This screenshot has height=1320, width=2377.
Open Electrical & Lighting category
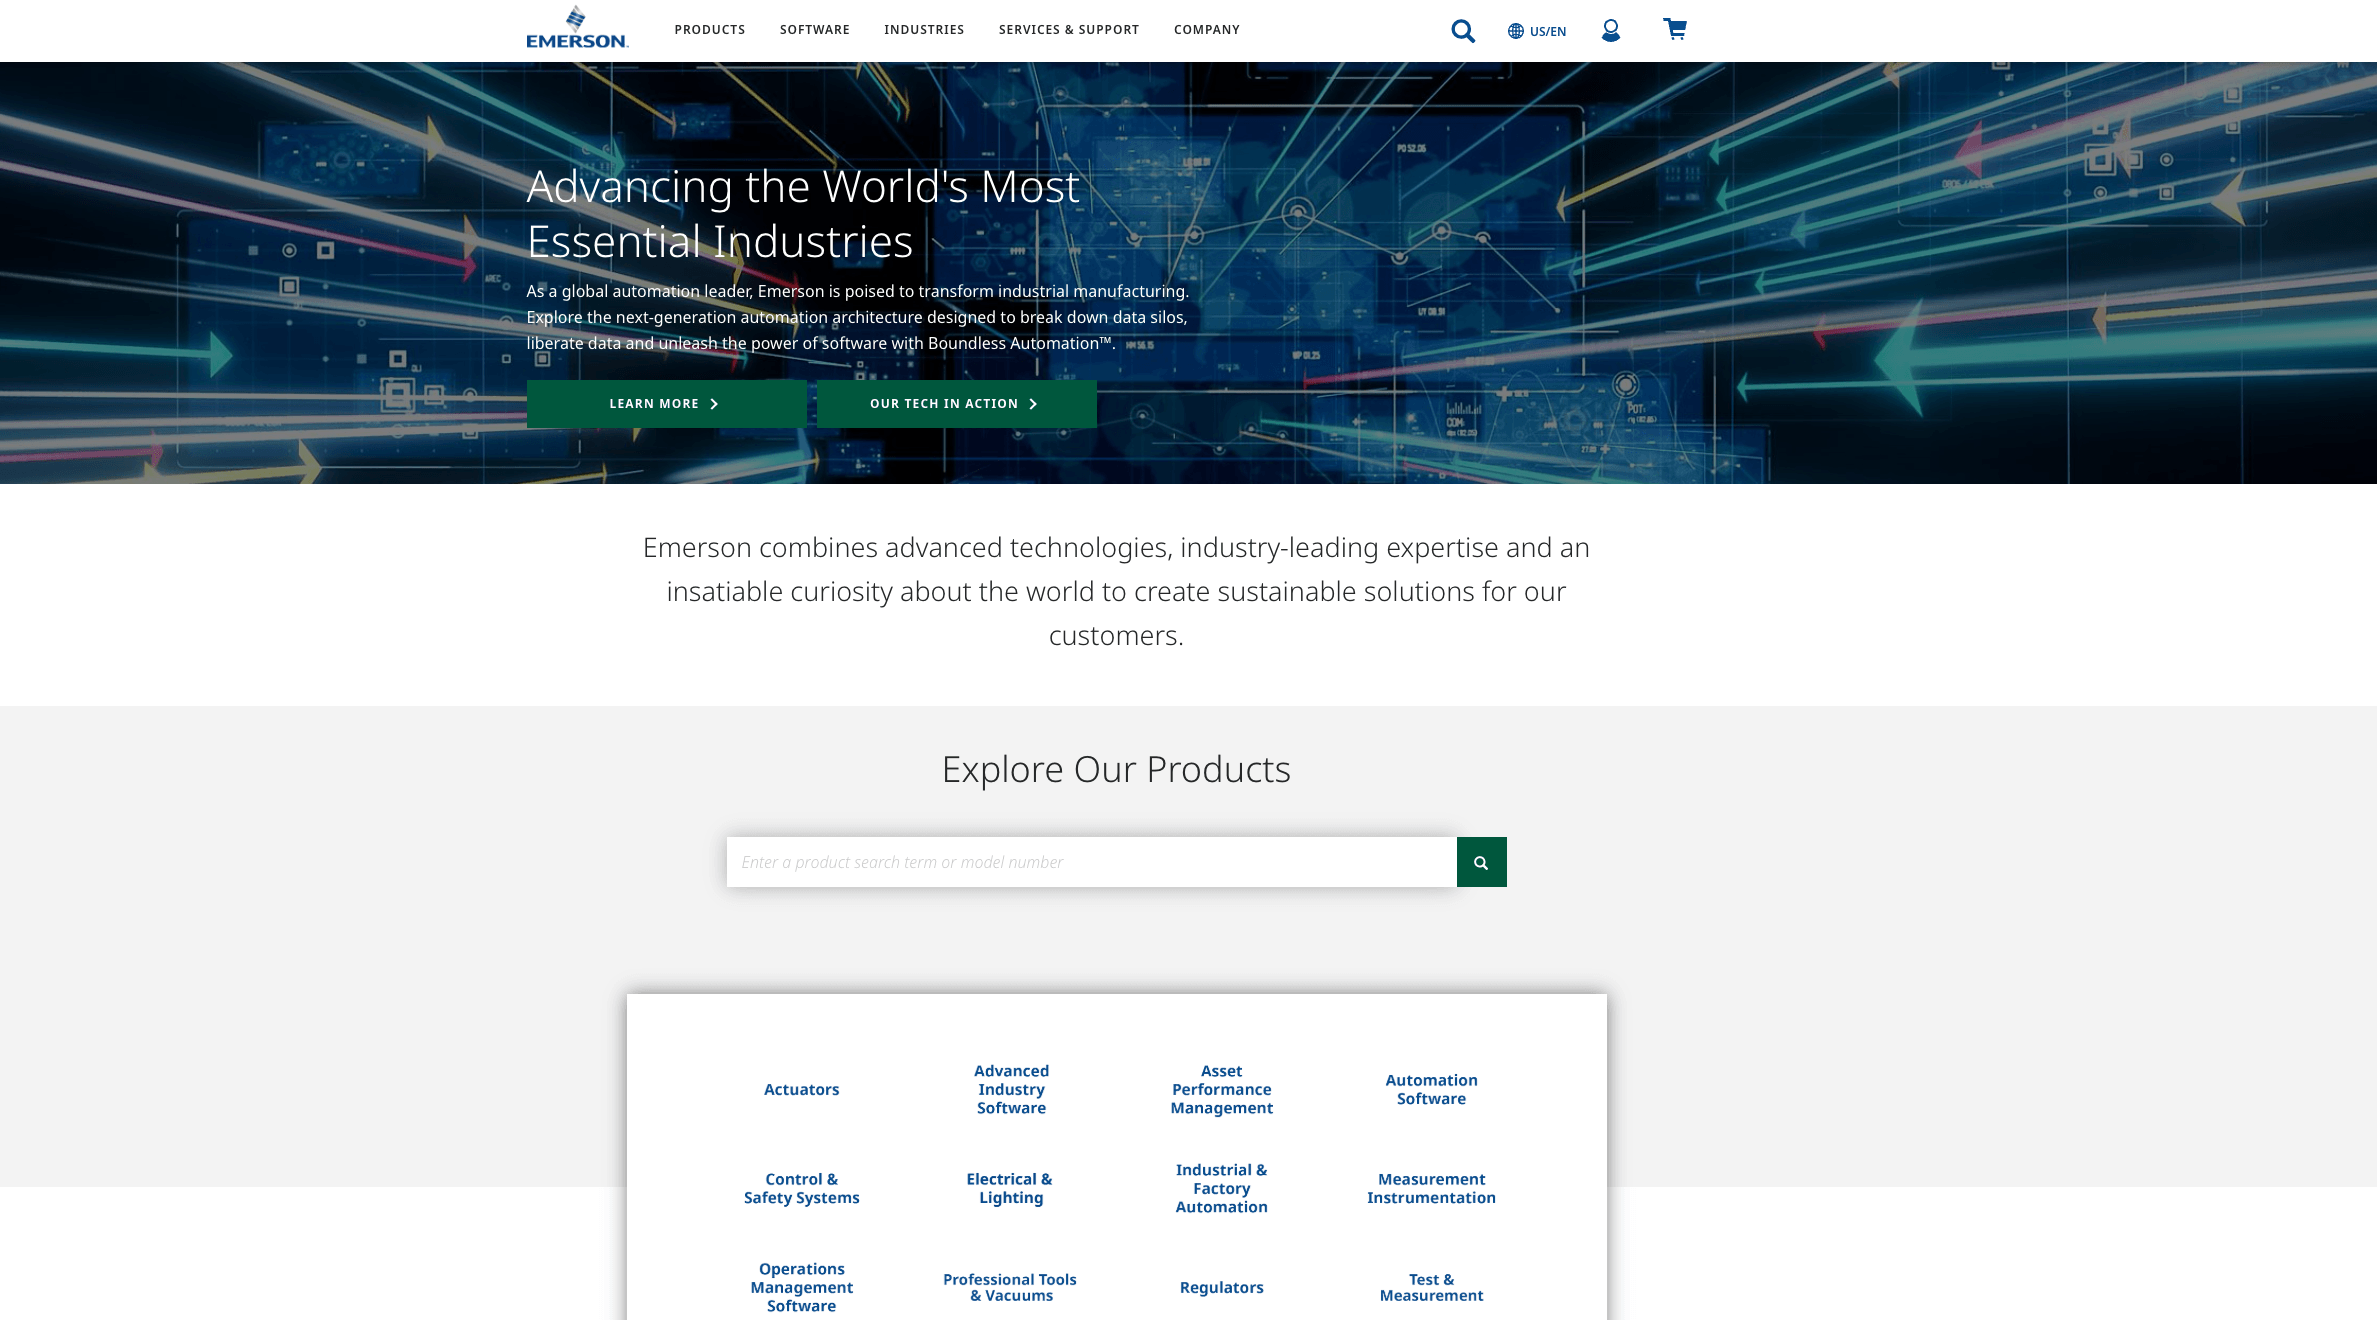(1010, 1189)
